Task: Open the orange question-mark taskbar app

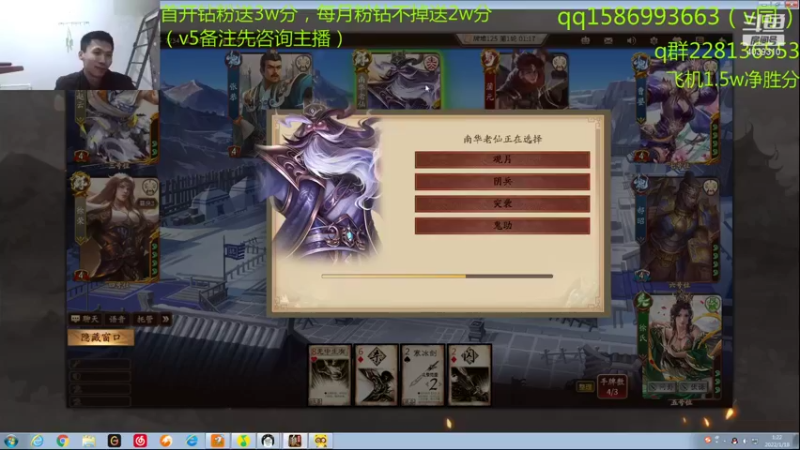Action: click(217, 441)
